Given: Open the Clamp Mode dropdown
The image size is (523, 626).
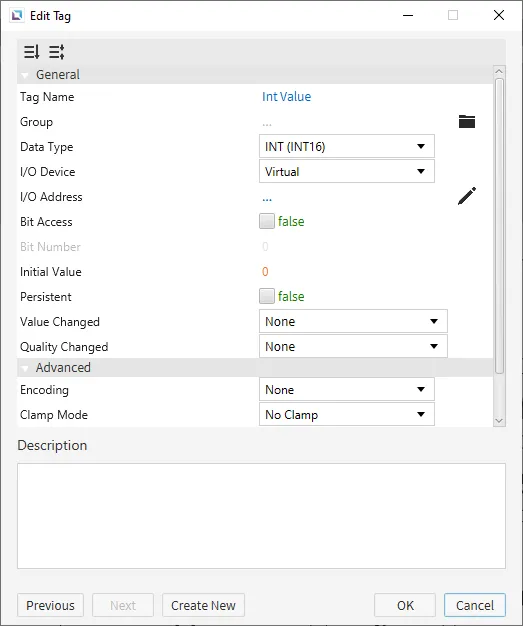Looking at the screenshot, I should [347, 414].
